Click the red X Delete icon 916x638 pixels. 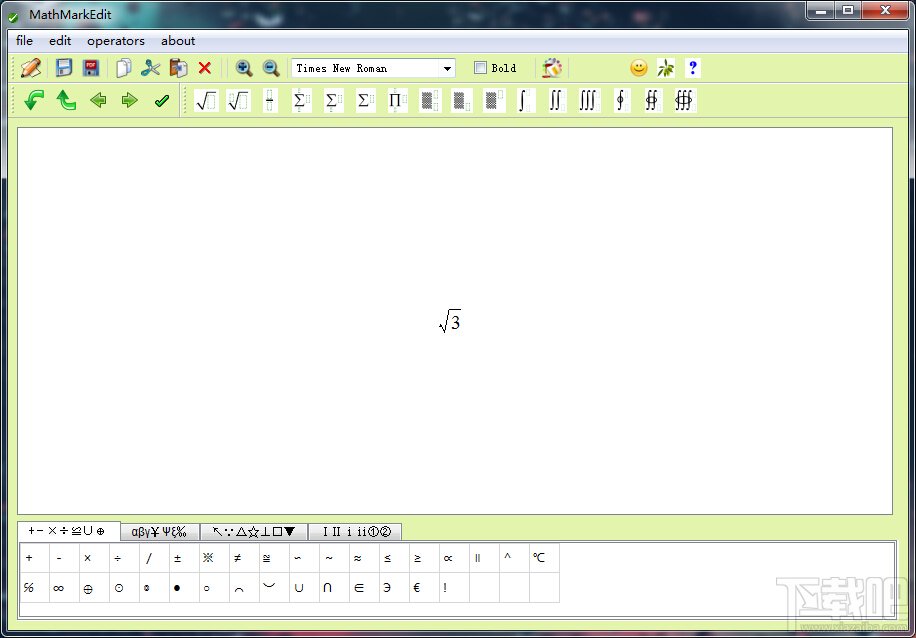point(204,68)
